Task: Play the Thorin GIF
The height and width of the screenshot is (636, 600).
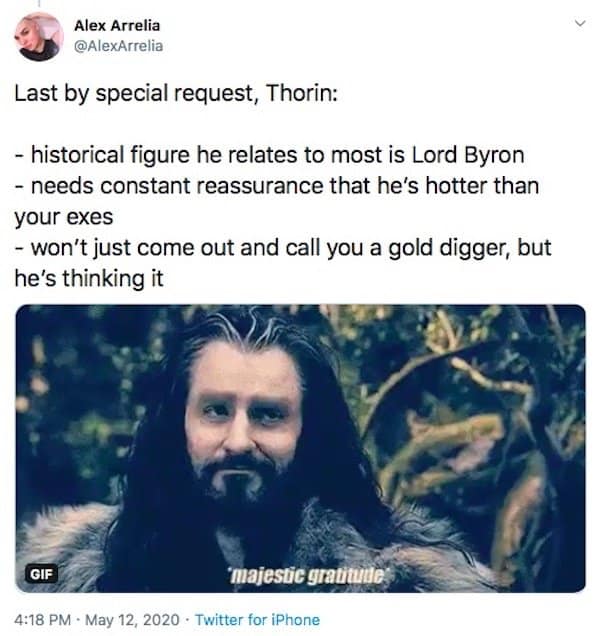Action: click(301, 448)
